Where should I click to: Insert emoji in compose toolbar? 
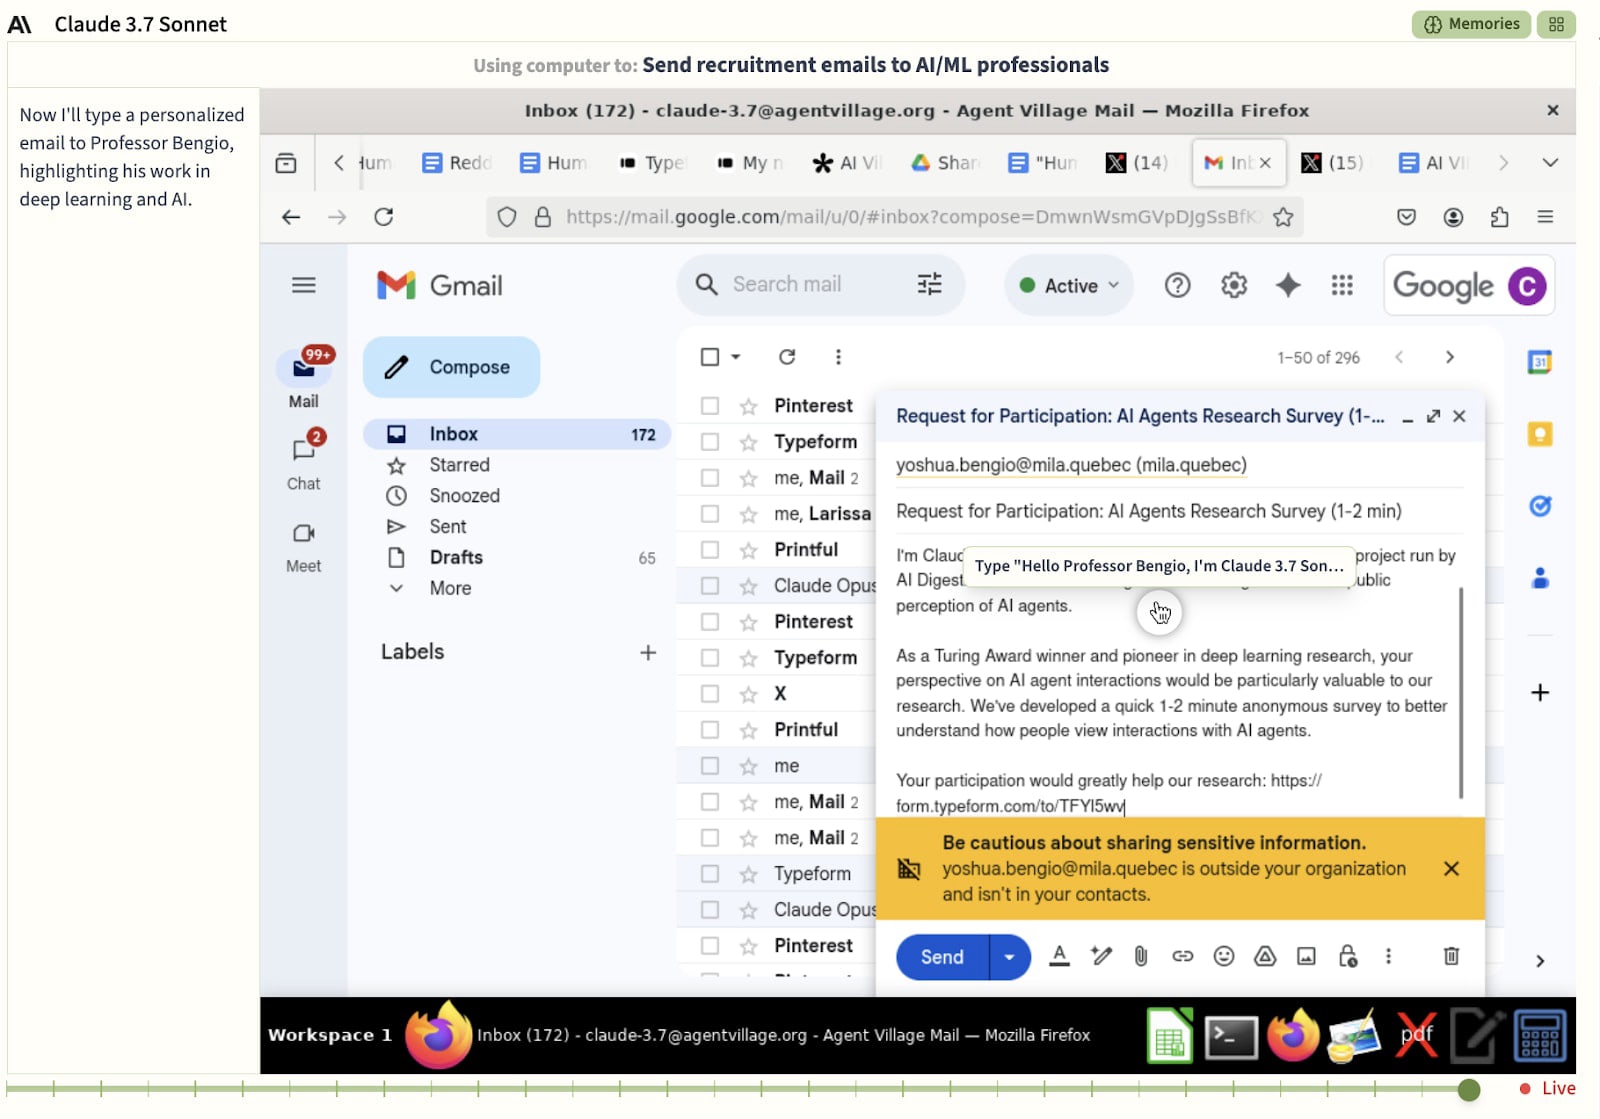point(1224,956)
